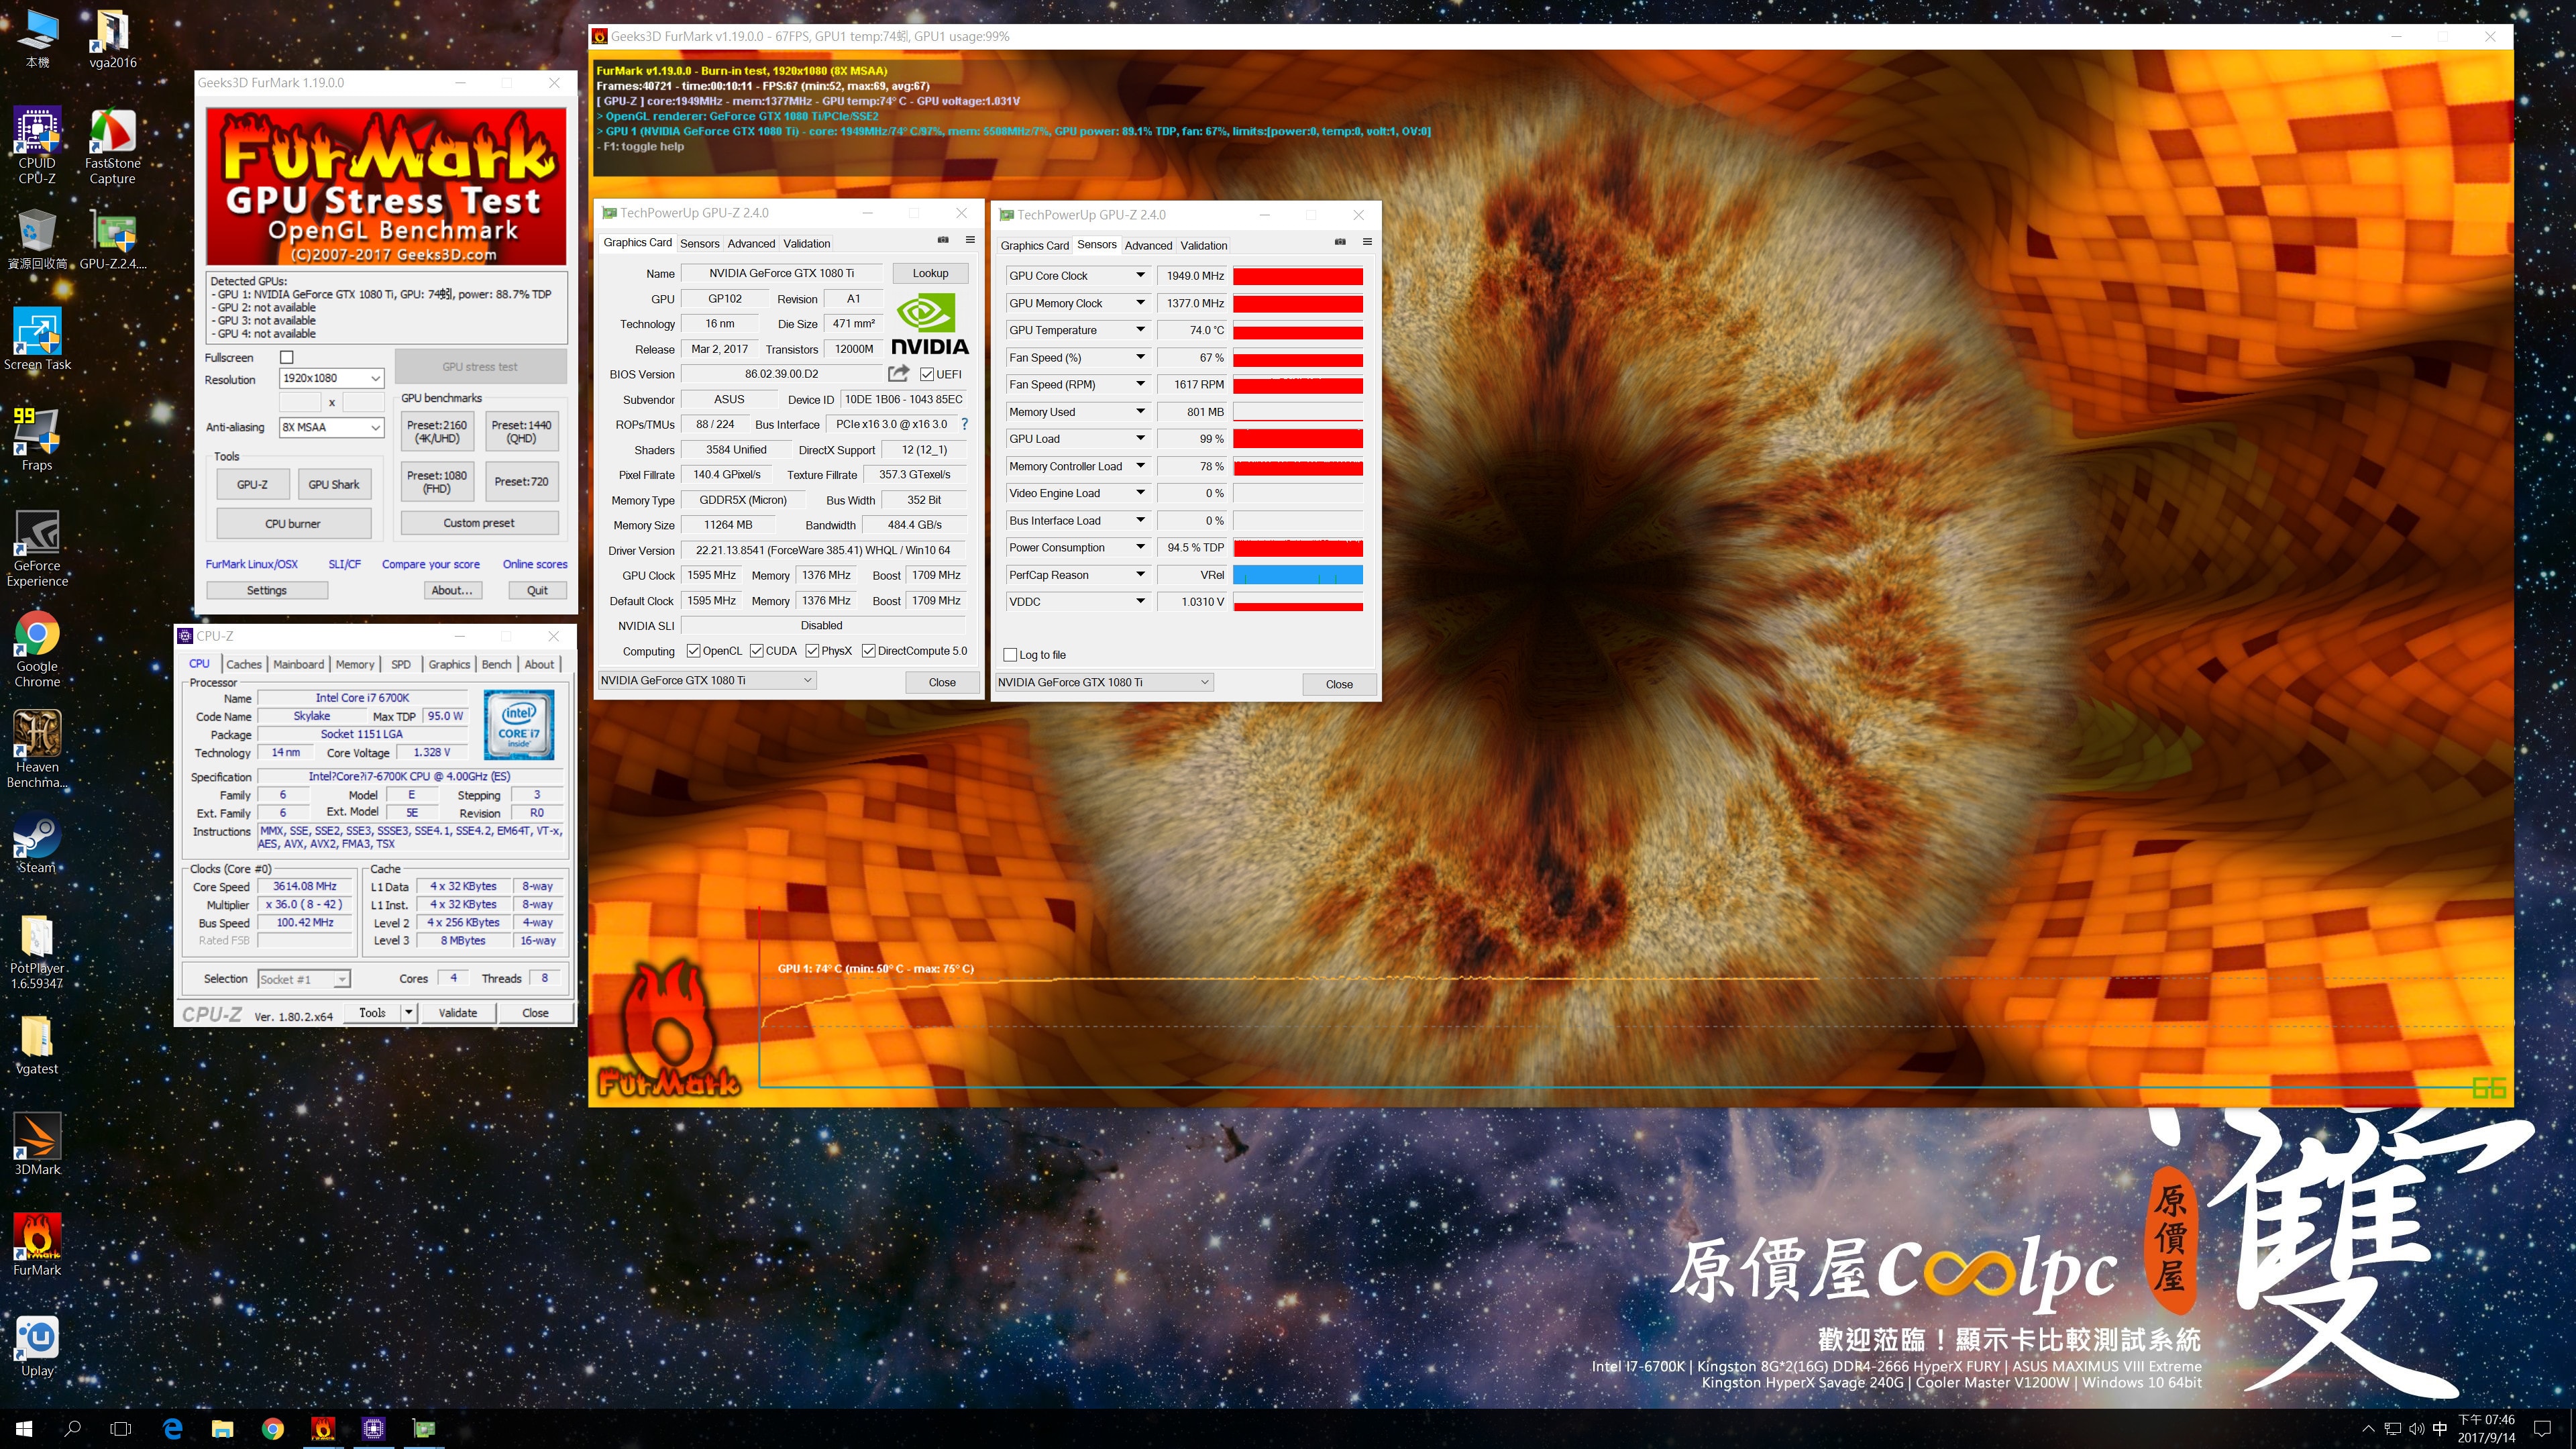
Task: Click the screenshot camera icon in GPU-Z Graphics Card window
Action: click(x=943, y=240)
